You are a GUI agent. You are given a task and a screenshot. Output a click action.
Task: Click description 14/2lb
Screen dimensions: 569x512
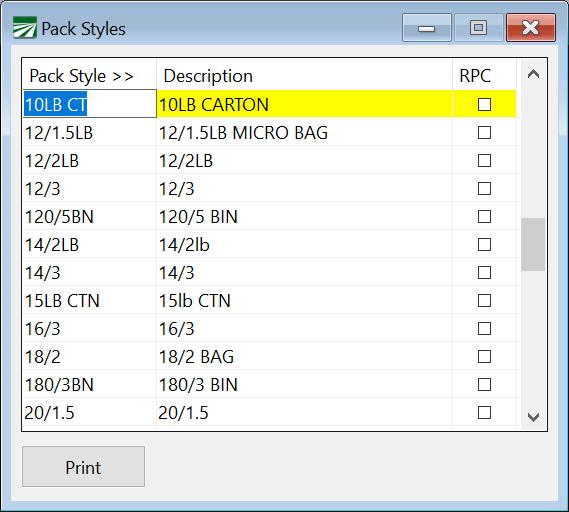click(x=304, y=245)
